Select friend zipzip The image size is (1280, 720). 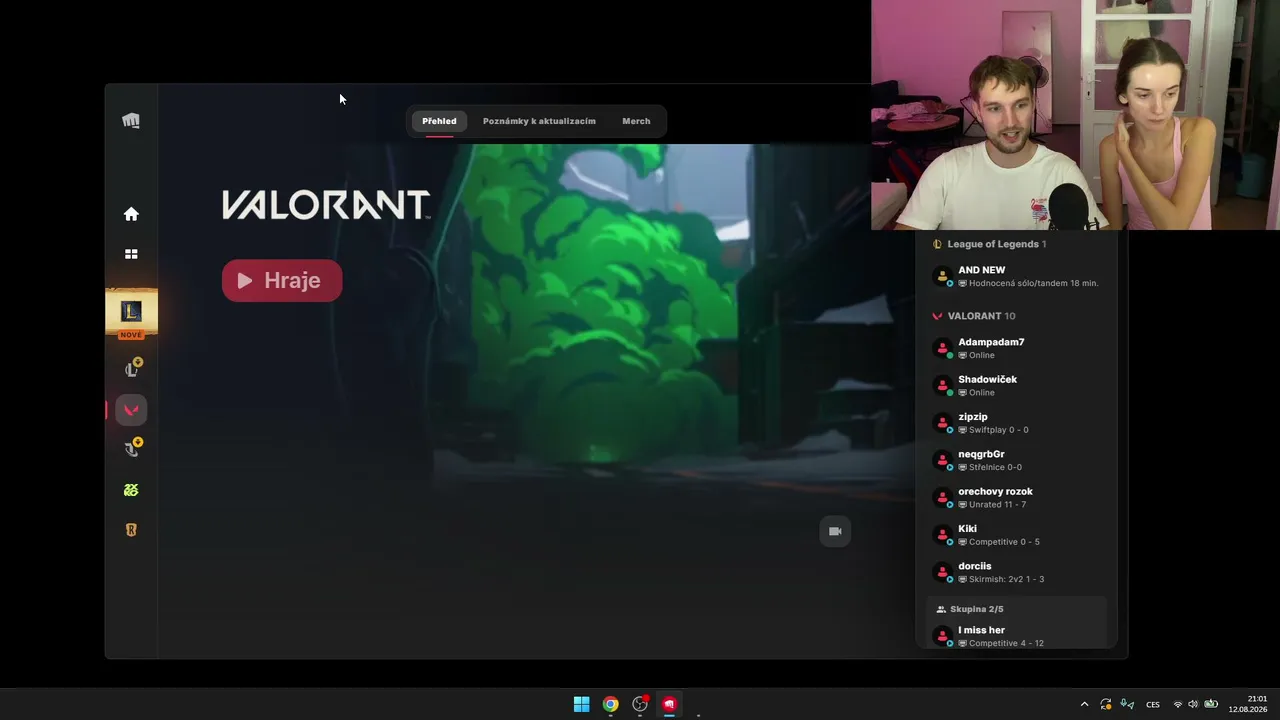[1016, 423]
